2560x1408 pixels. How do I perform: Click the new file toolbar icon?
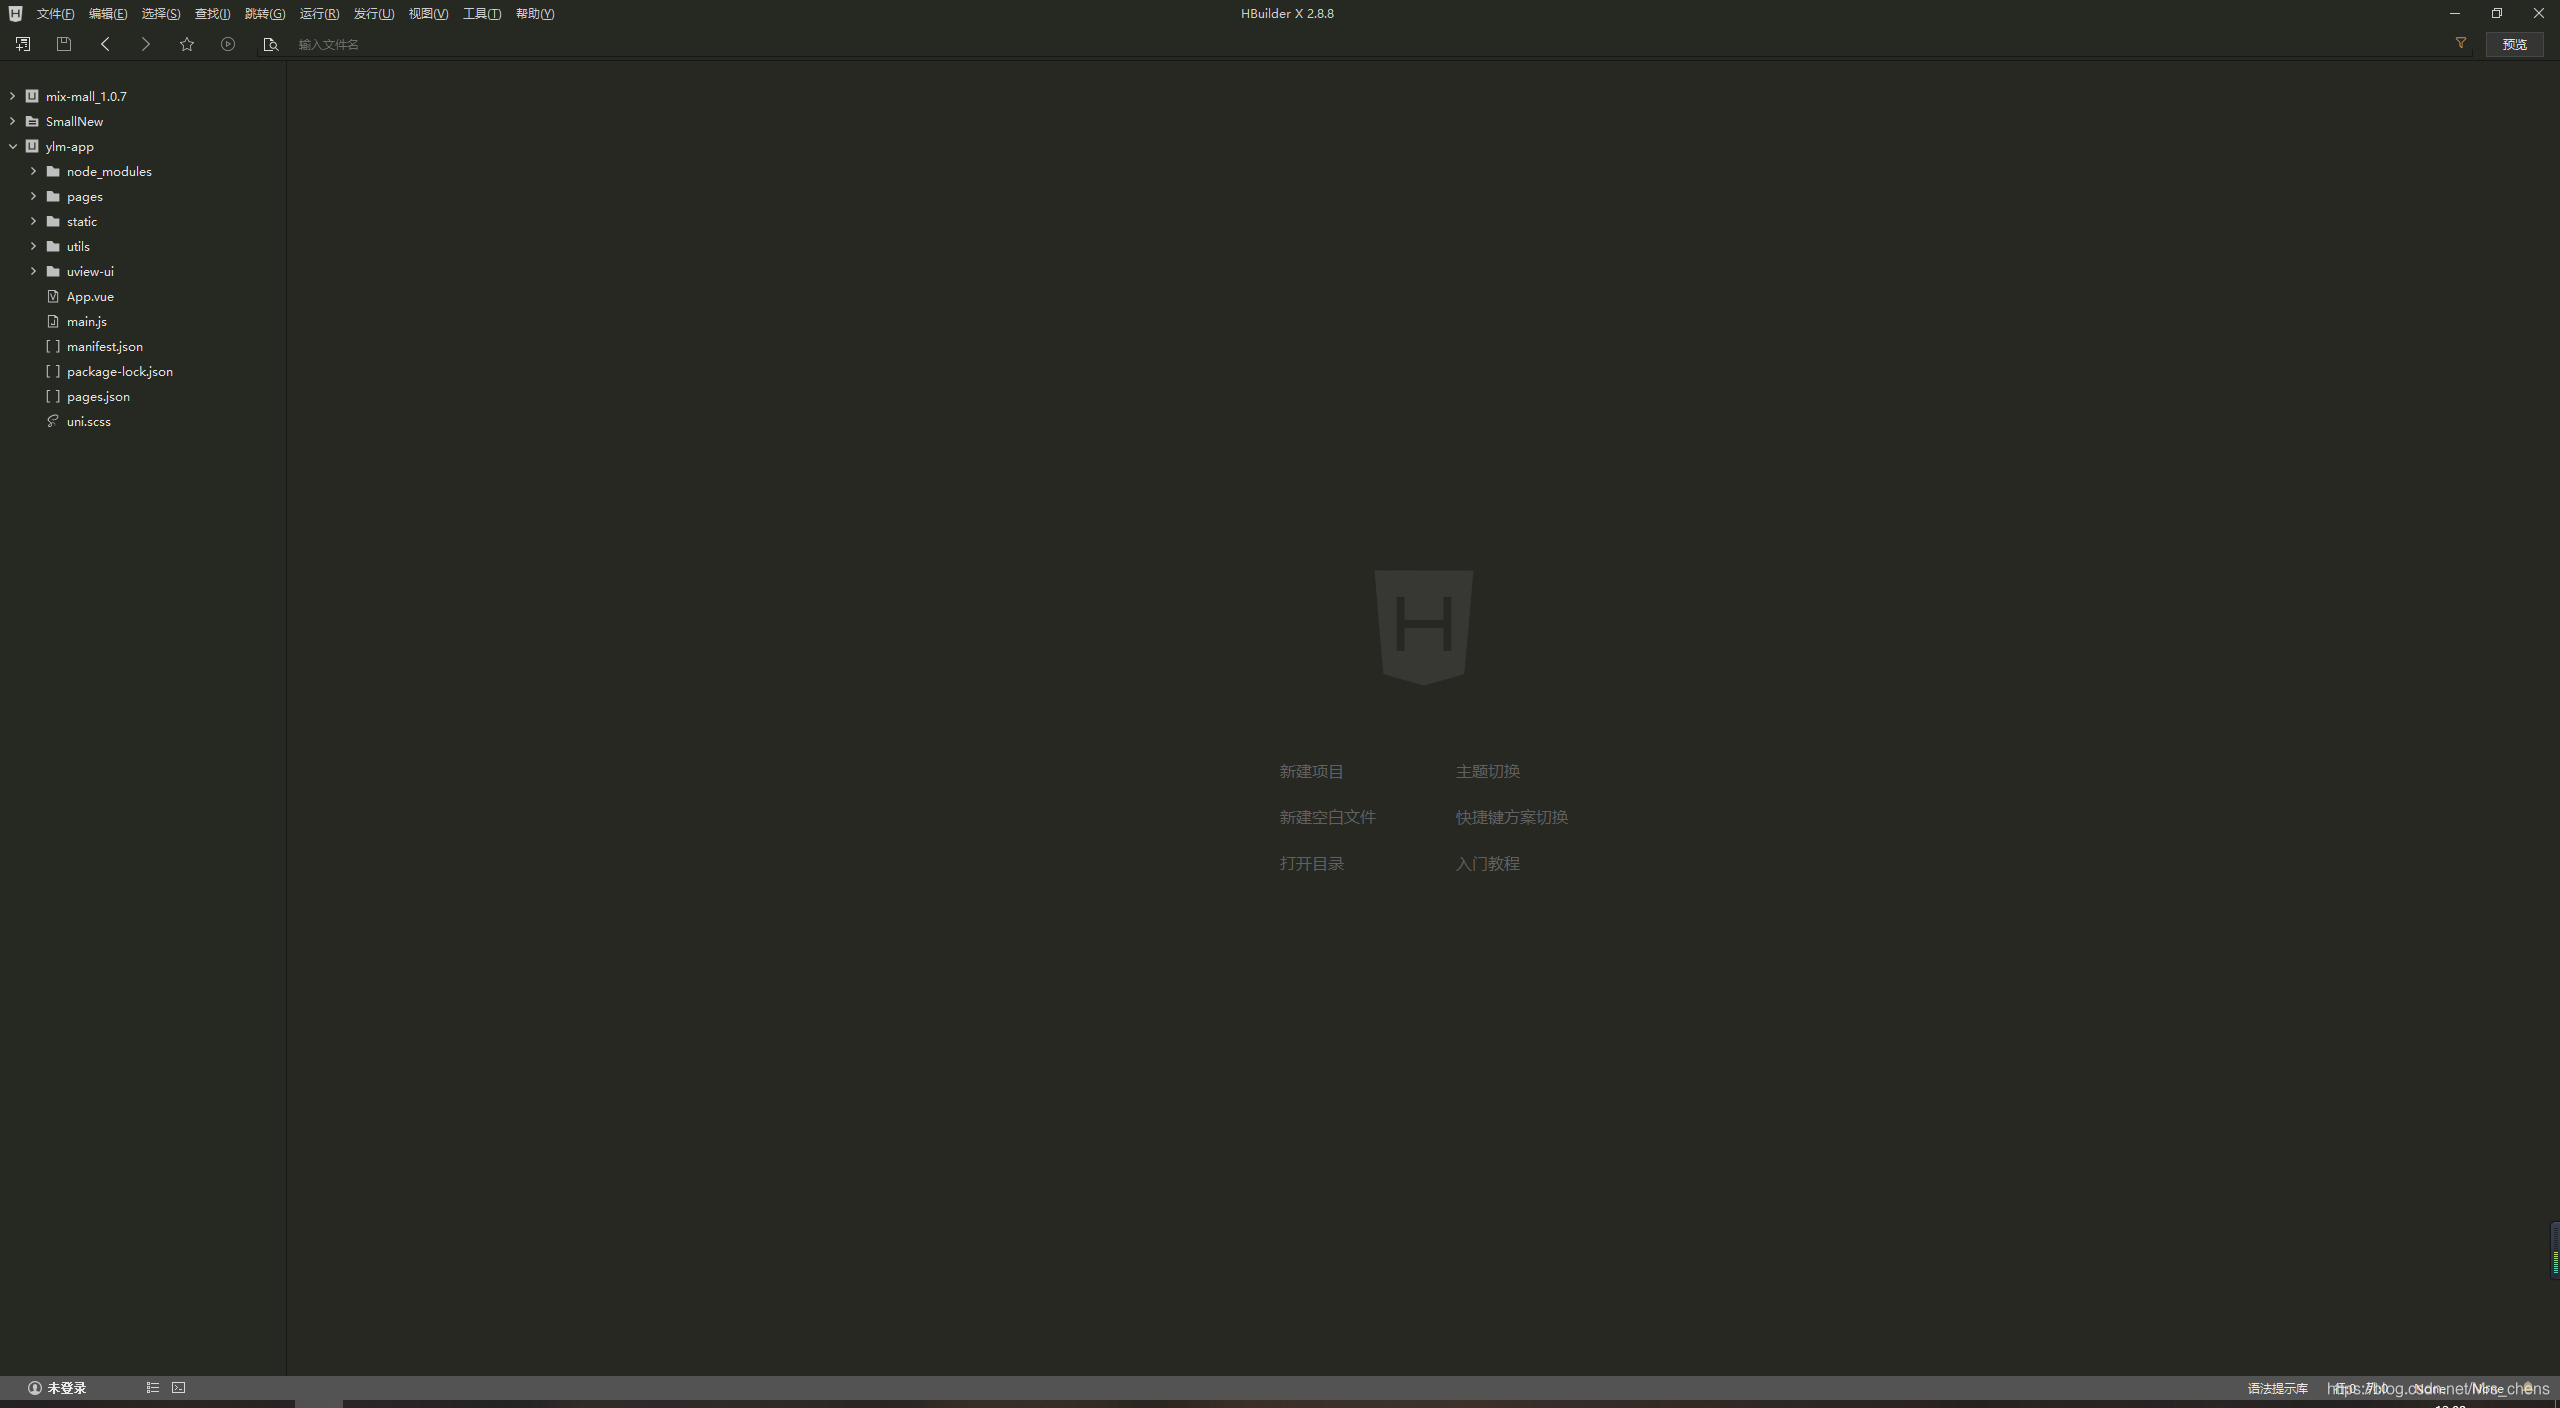coord(23,44)
